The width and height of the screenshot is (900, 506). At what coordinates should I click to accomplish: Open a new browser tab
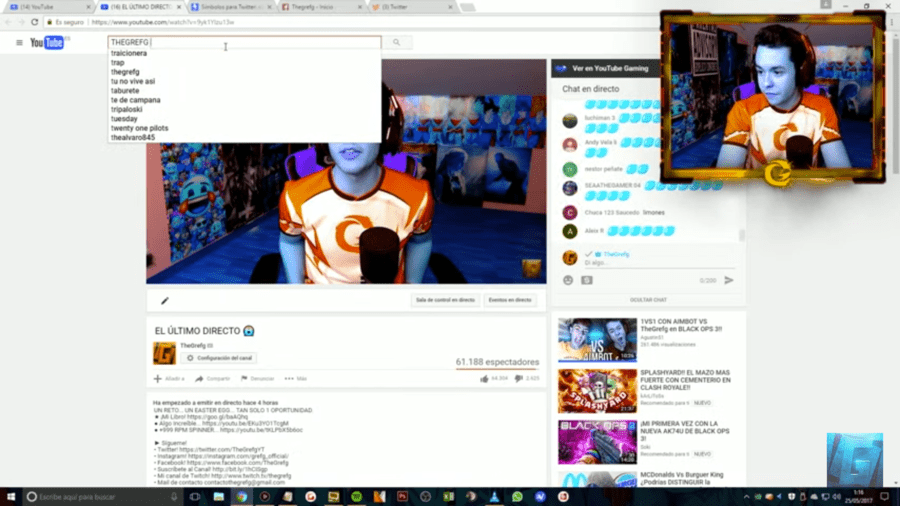click(x=468, y=7)
